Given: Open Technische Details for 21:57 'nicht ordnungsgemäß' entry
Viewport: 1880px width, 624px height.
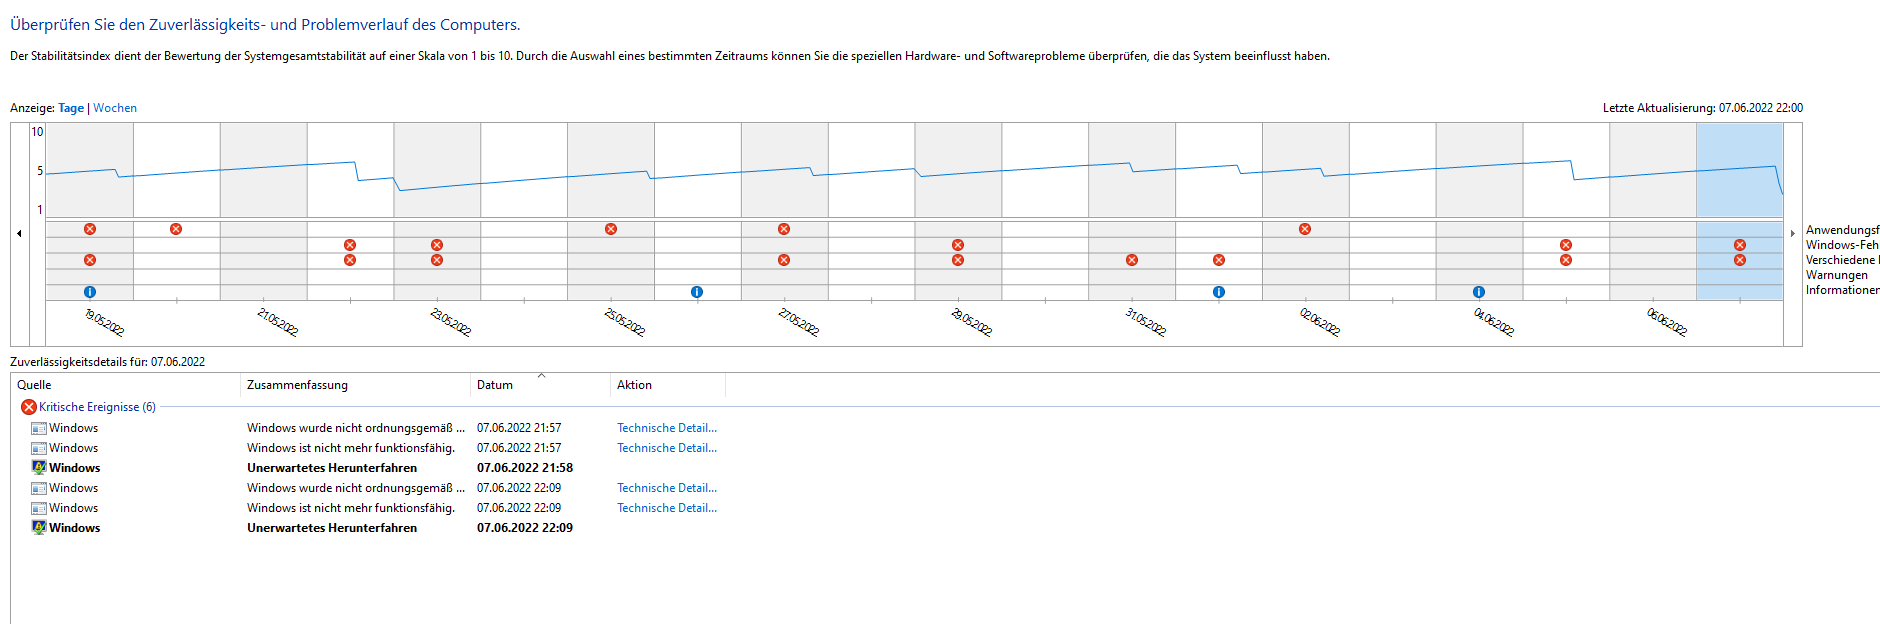Looking at the screenshot, I should pyautogui.click(x=667, y=428).
